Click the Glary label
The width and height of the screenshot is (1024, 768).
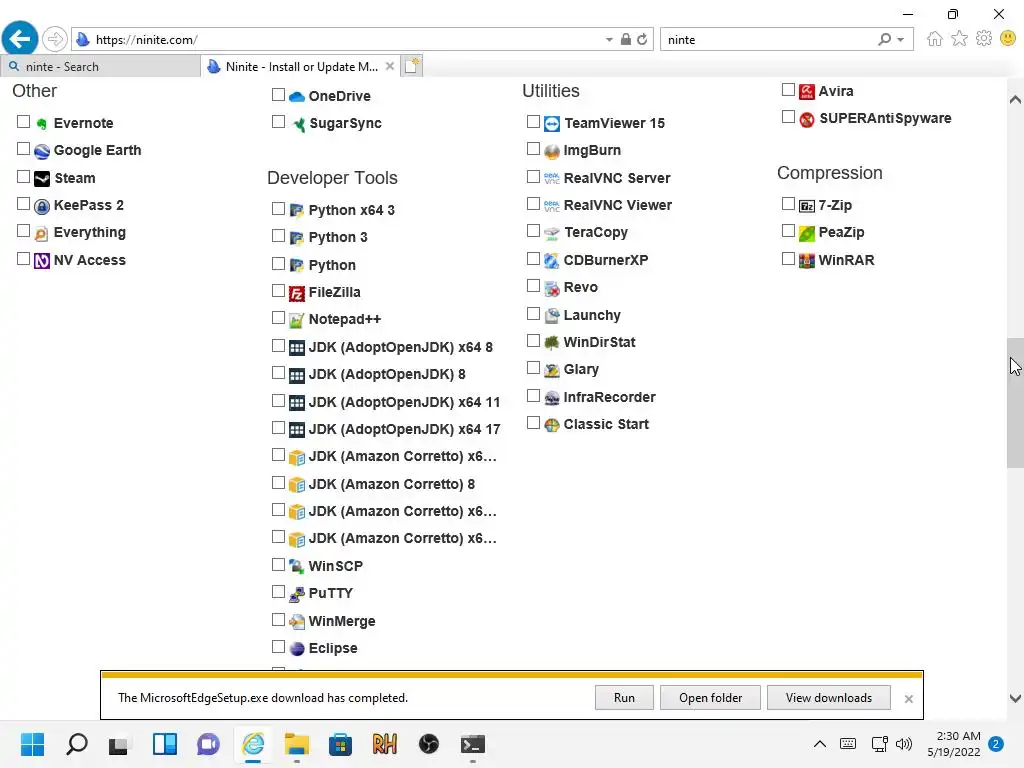pos(581,370)
